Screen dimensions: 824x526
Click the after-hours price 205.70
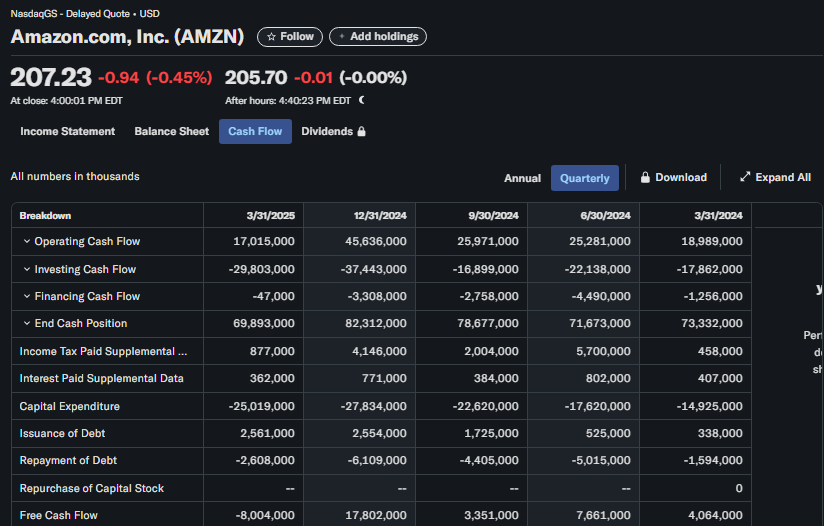point(256,78)
